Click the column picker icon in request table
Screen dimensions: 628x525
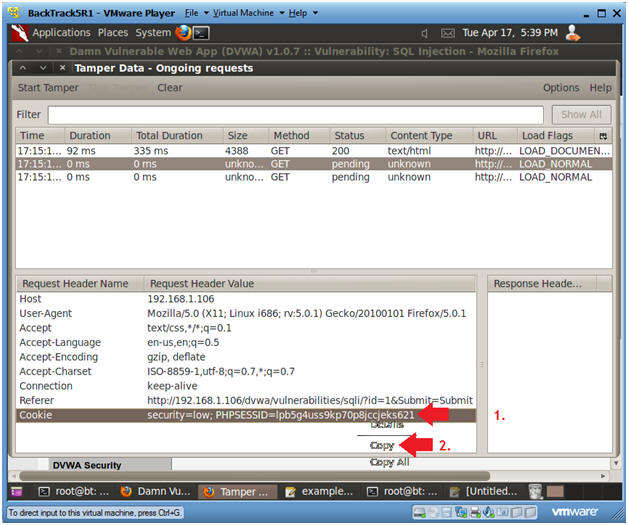point(603,136)
